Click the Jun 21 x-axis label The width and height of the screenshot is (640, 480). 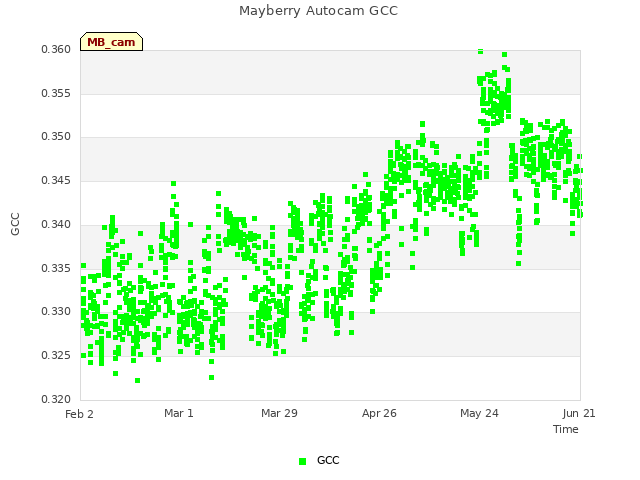579,413
